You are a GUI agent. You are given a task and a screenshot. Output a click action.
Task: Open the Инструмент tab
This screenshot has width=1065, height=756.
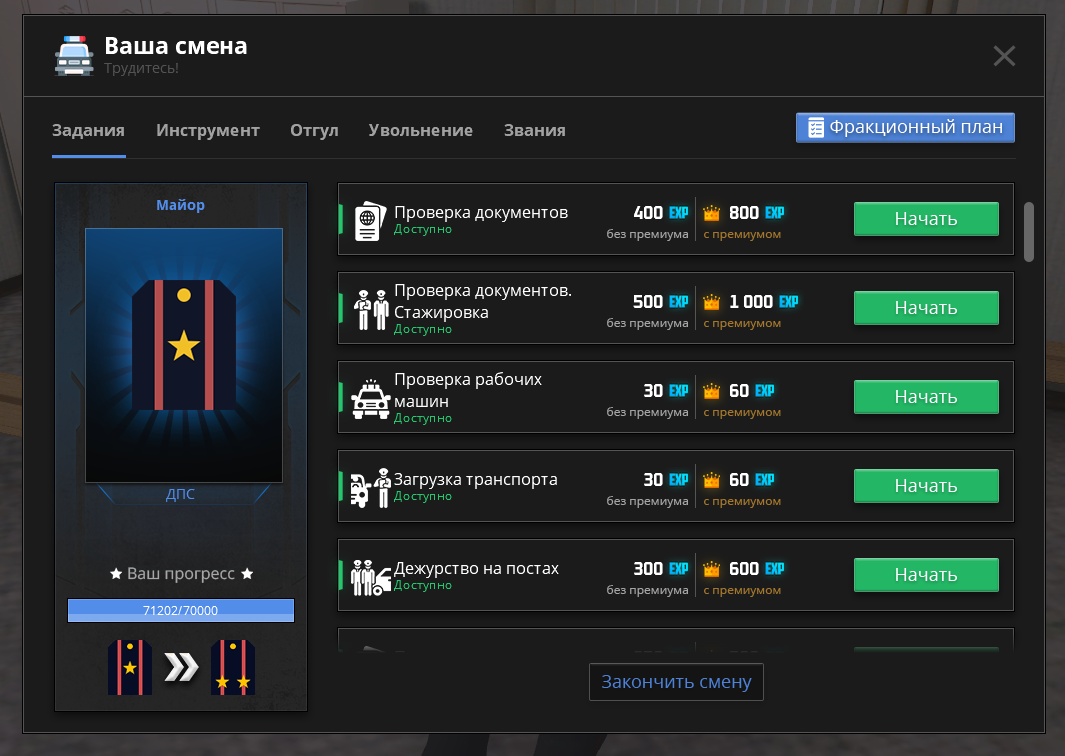coord(208,131)
